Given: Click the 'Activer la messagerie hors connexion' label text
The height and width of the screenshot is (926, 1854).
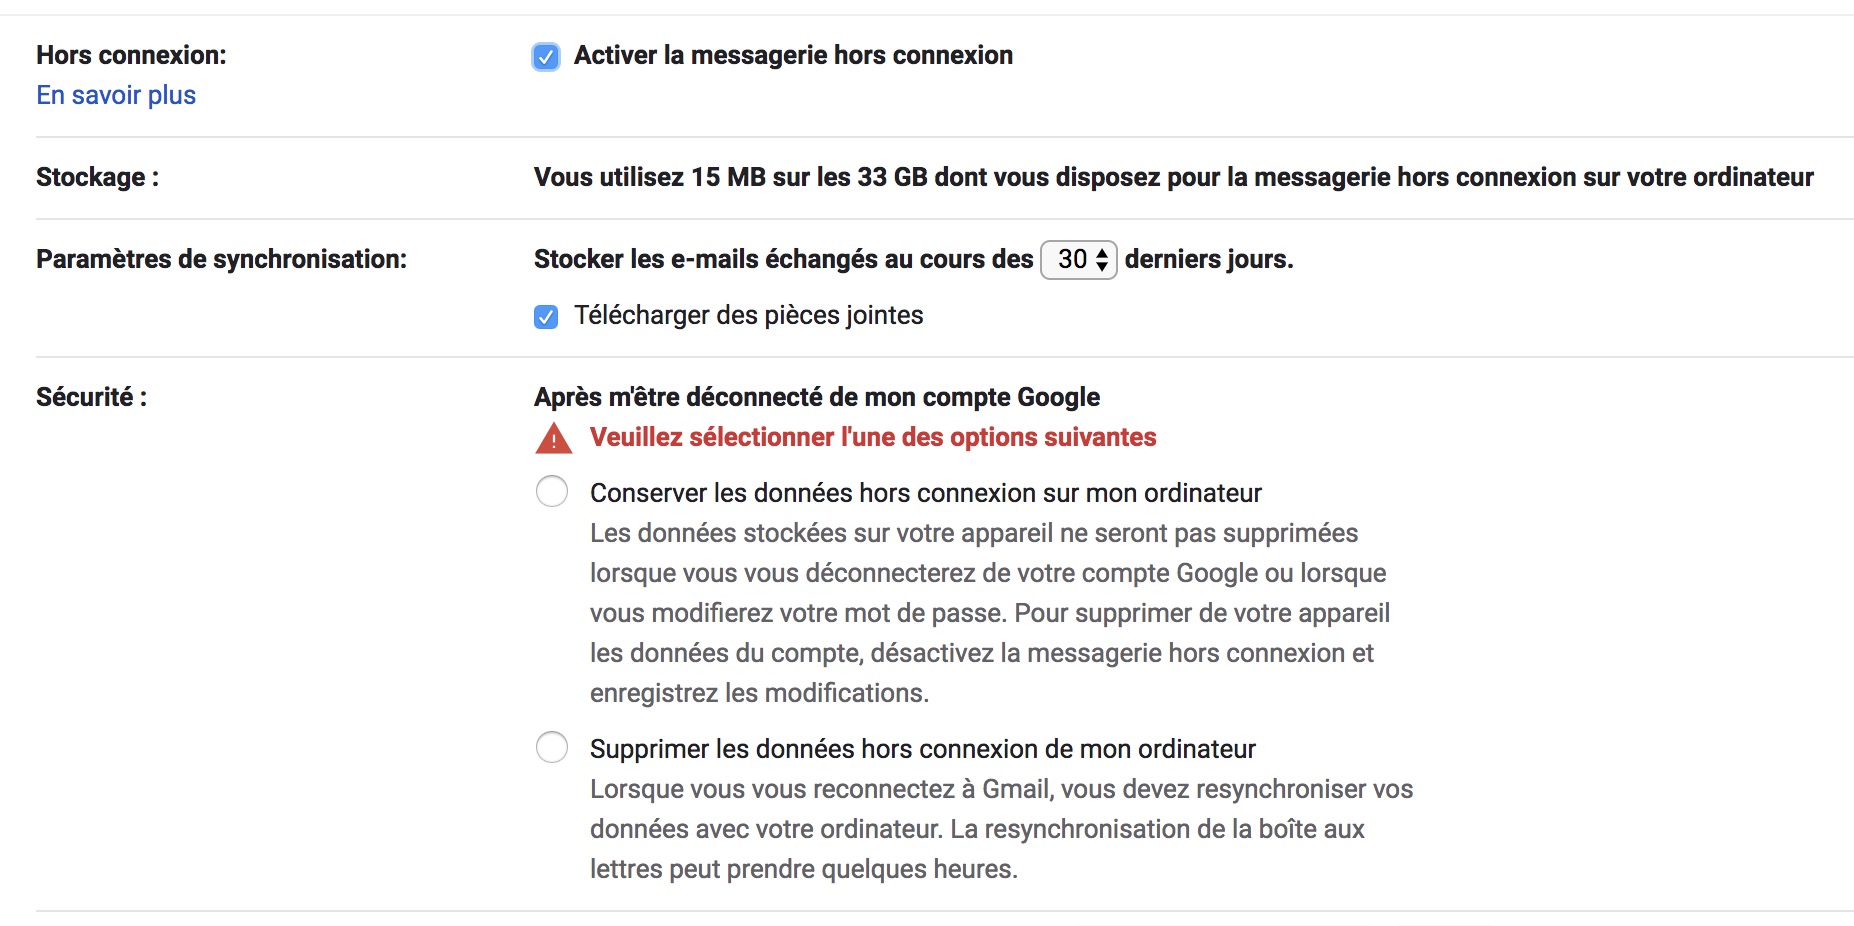Looking at the screenshot, I should [793, 56].
